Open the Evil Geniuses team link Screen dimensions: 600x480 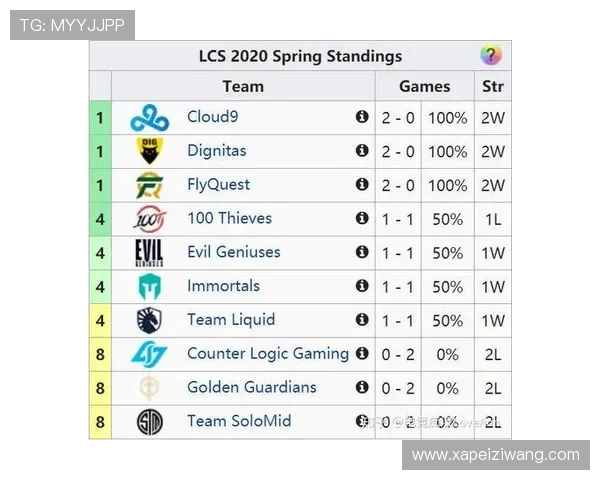pos(233,252)
